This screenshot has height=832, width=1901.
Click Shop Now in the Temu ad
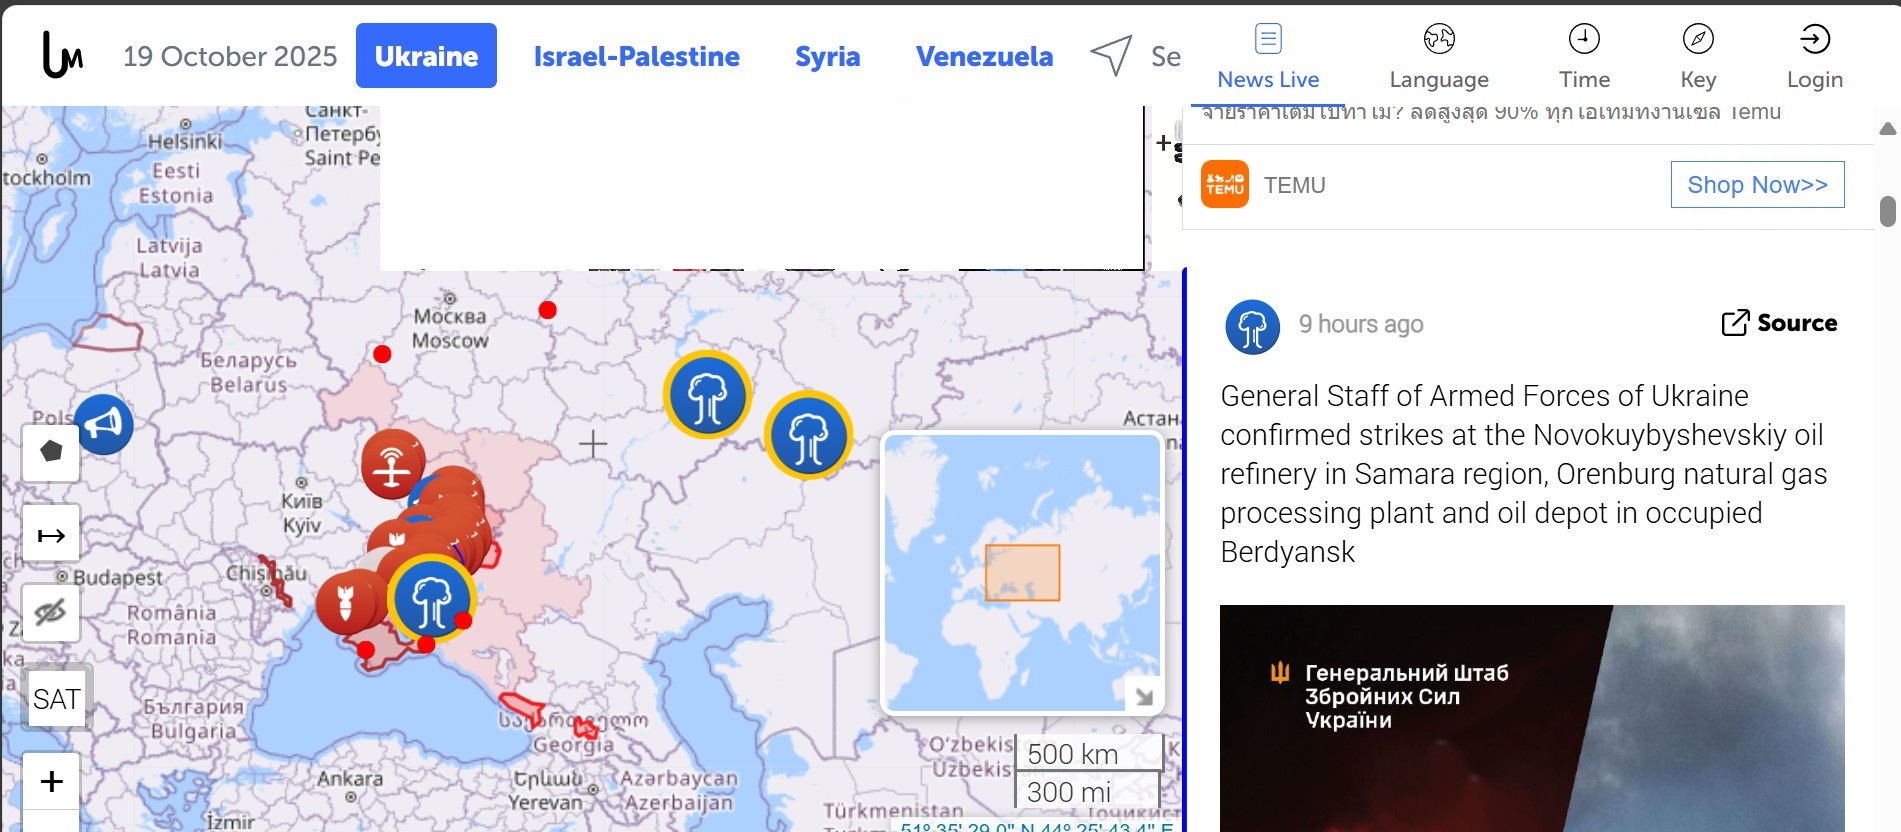click(x=1757, y=185)
